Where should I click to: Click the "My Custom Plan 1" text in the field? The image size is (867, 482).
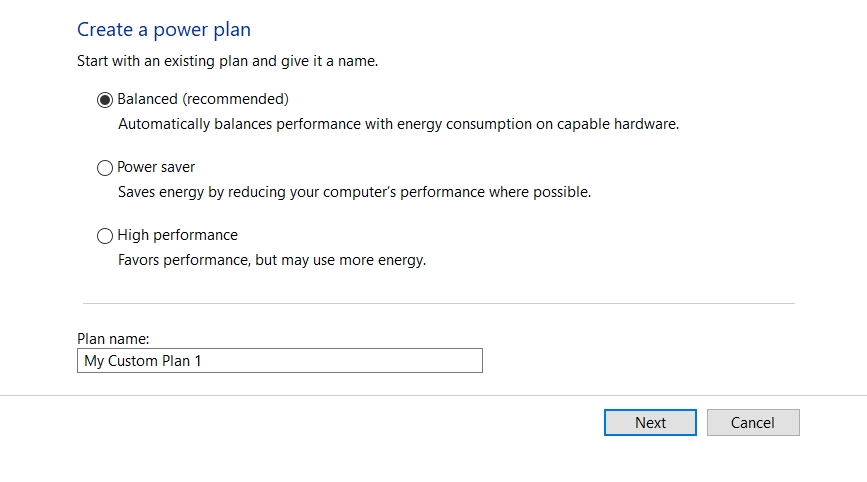pyautogui.click(x=143, y=361)
